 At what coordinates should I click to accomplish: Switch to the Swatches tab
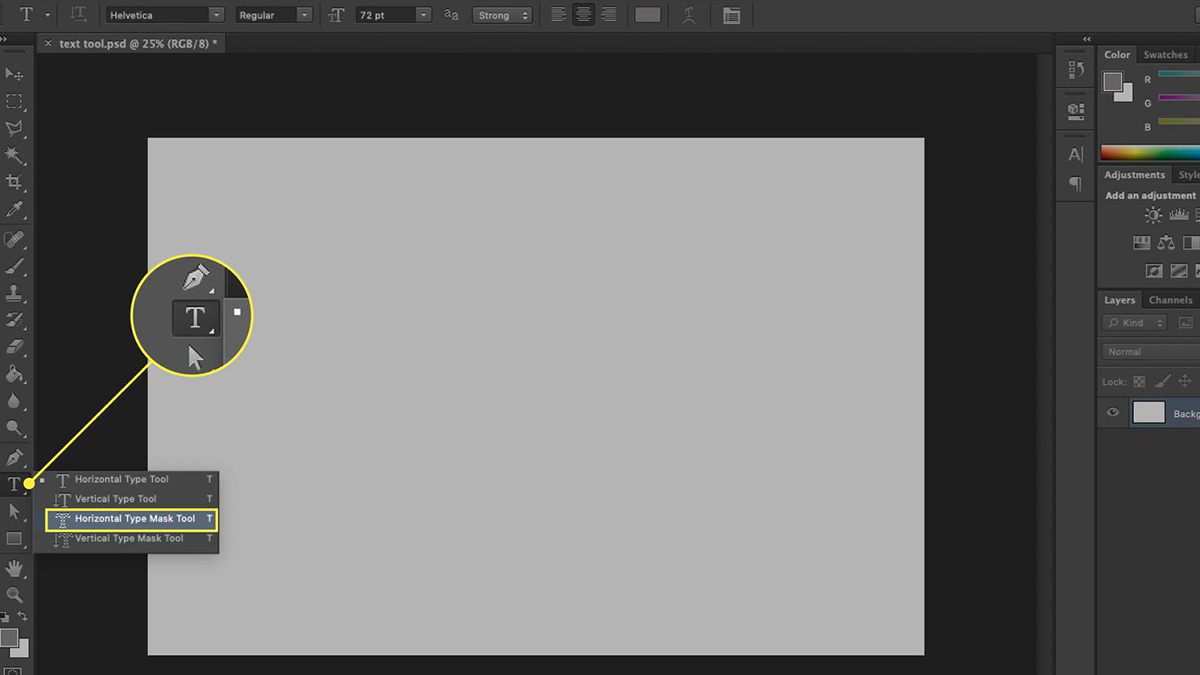tap(1166, 54)
